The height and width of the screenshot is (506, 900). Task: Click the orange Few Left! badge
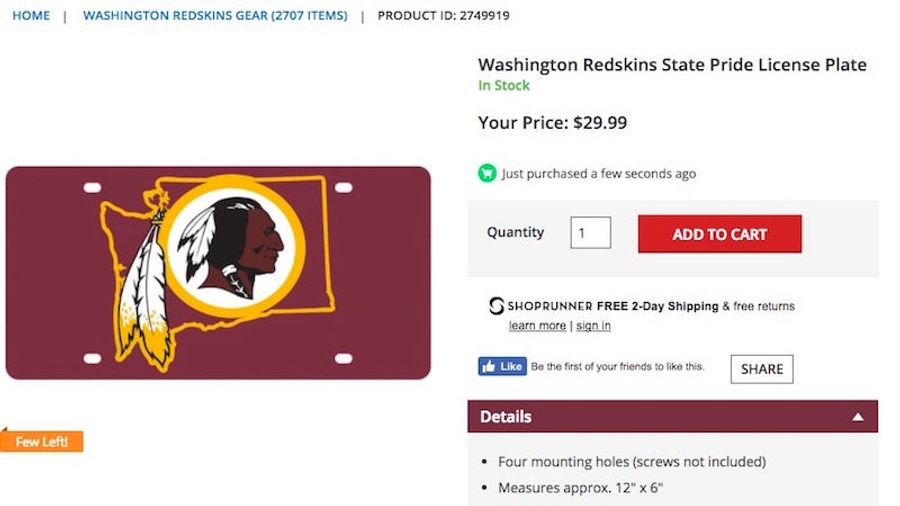(41, 441)
